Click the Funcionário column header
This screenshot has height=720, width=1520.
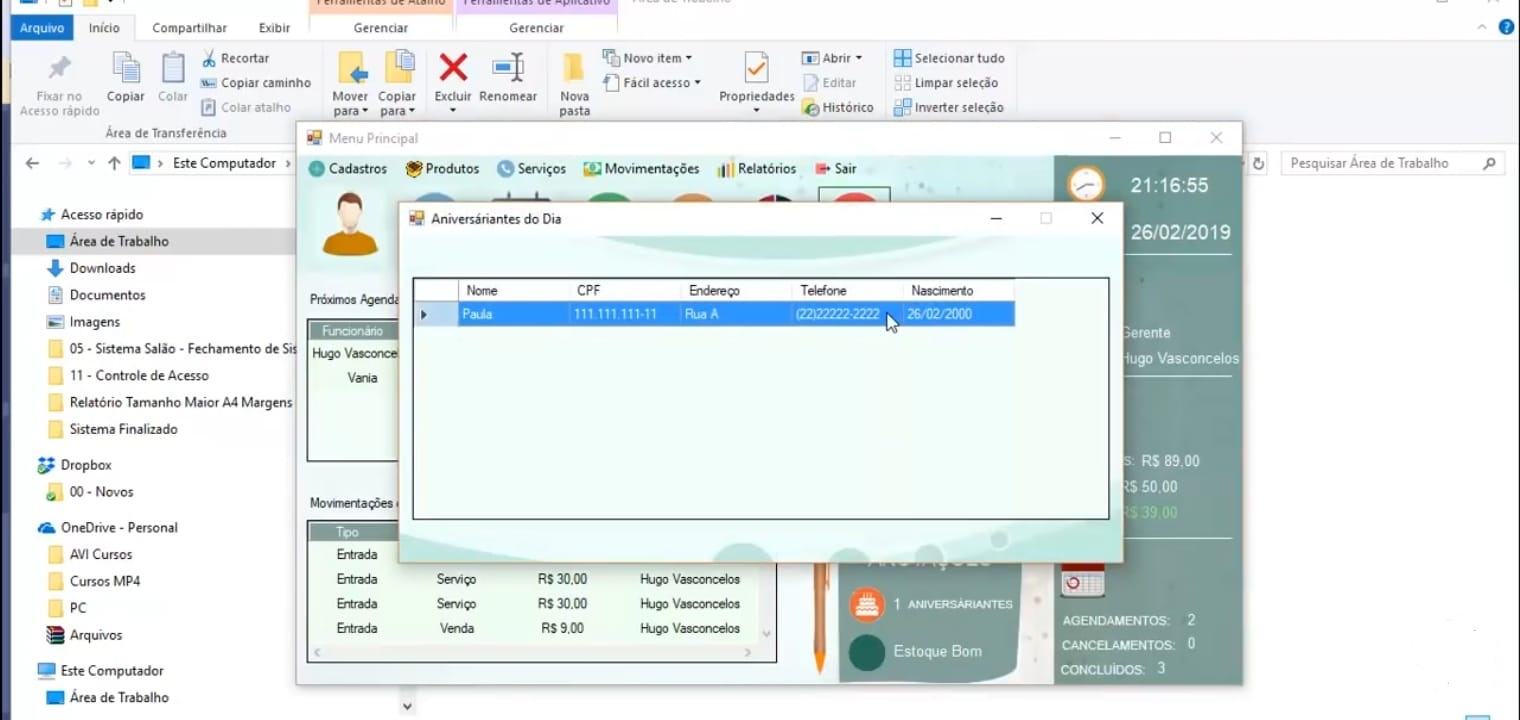coord(353,331)
